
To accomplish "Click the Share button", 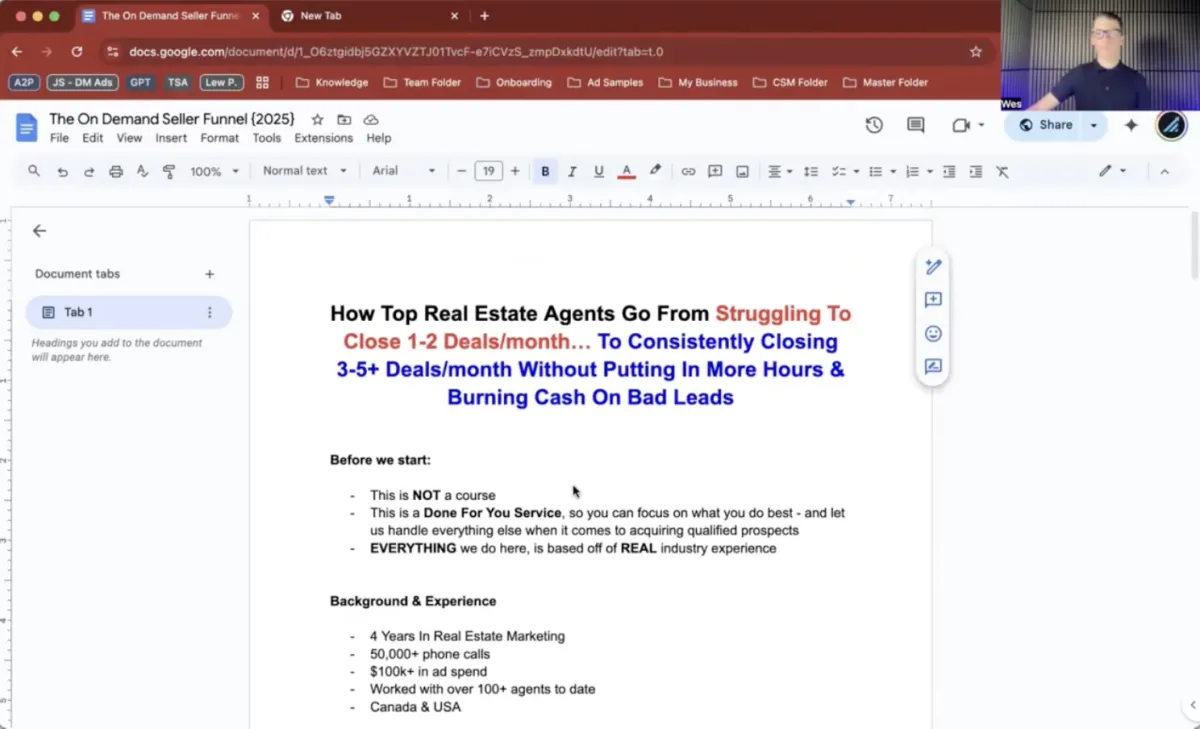I will pyautogui.click(x=1045, y=125).
